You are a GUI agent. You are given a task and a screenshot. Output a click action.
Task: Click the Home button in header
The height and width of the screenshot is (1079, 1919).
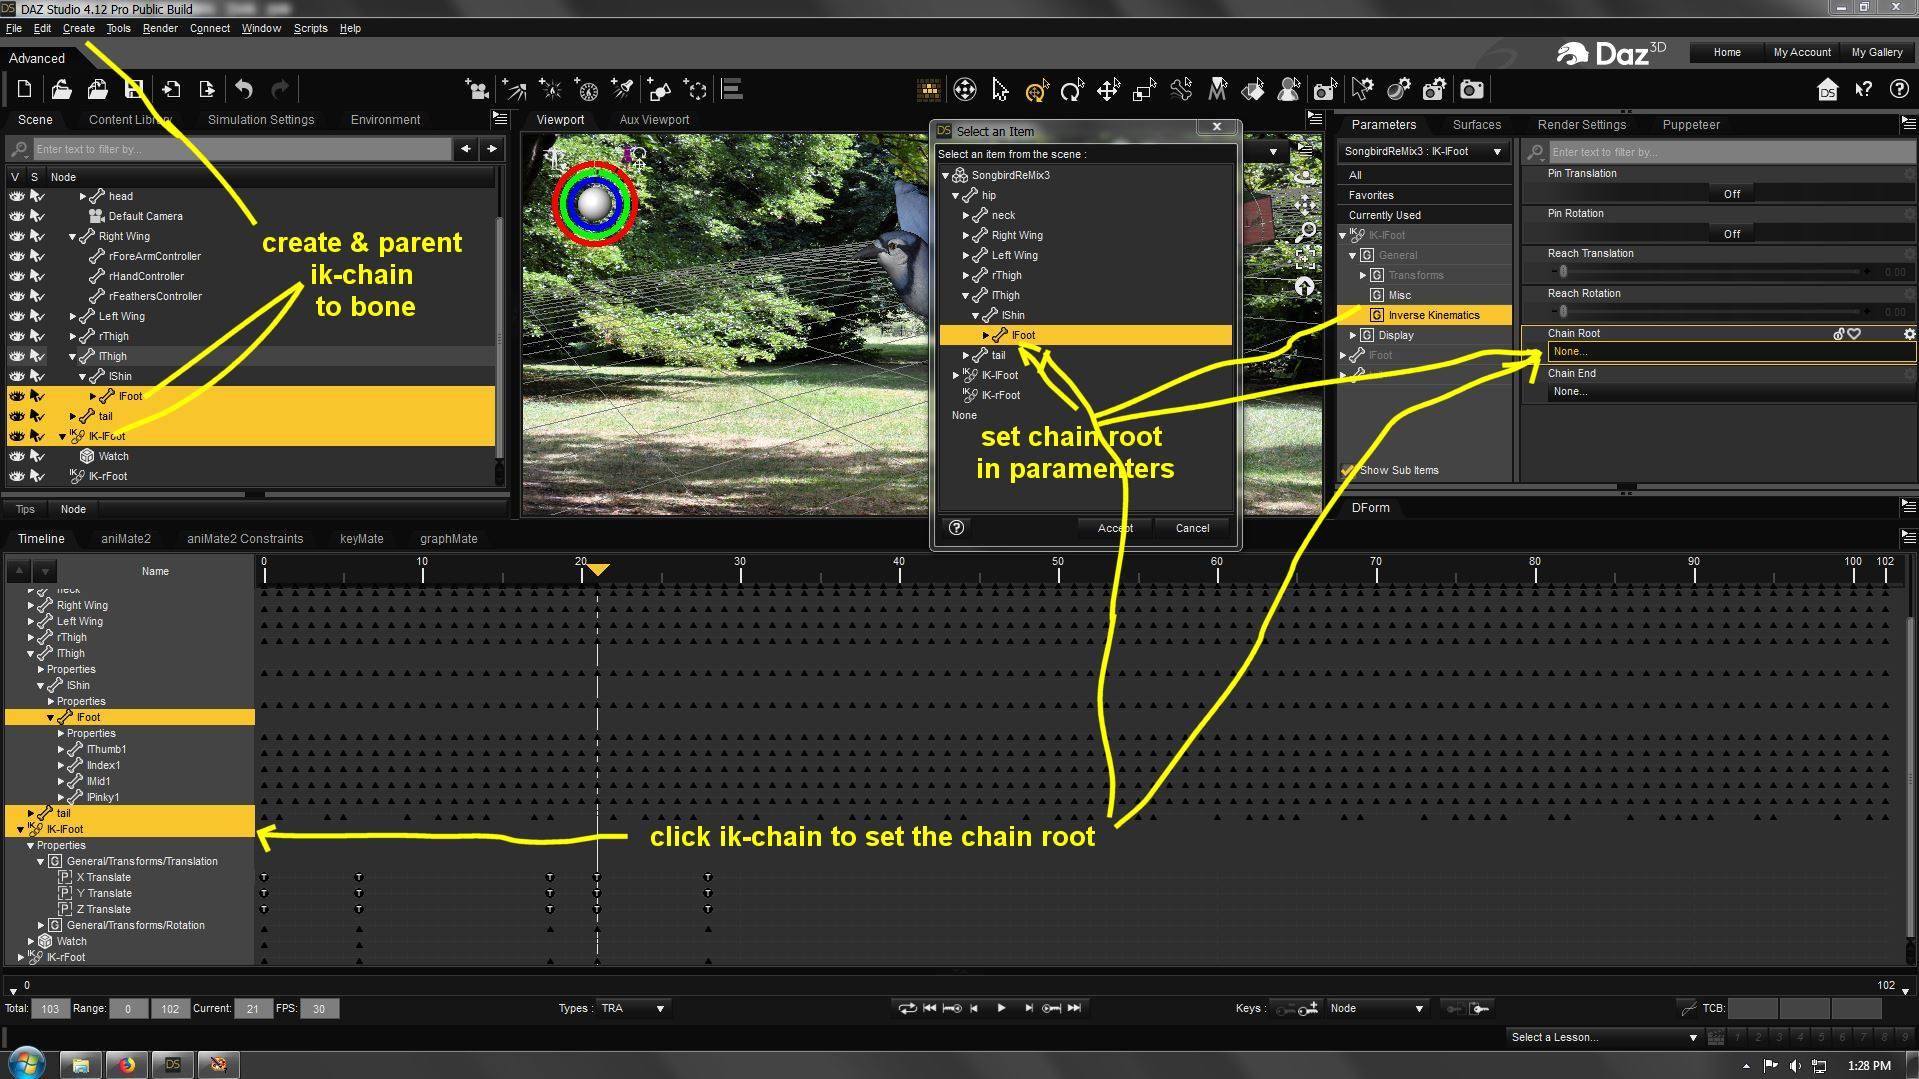click(x=1726, y=52)
